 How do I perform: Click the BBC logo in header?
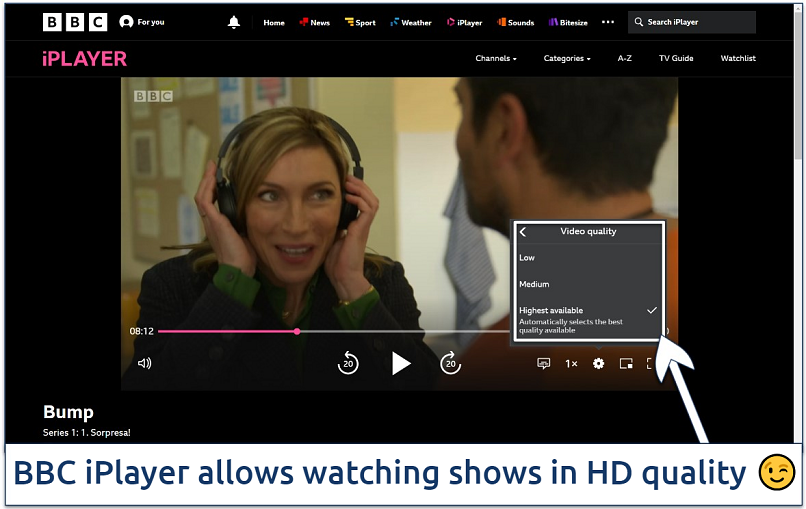click(75, 22)
